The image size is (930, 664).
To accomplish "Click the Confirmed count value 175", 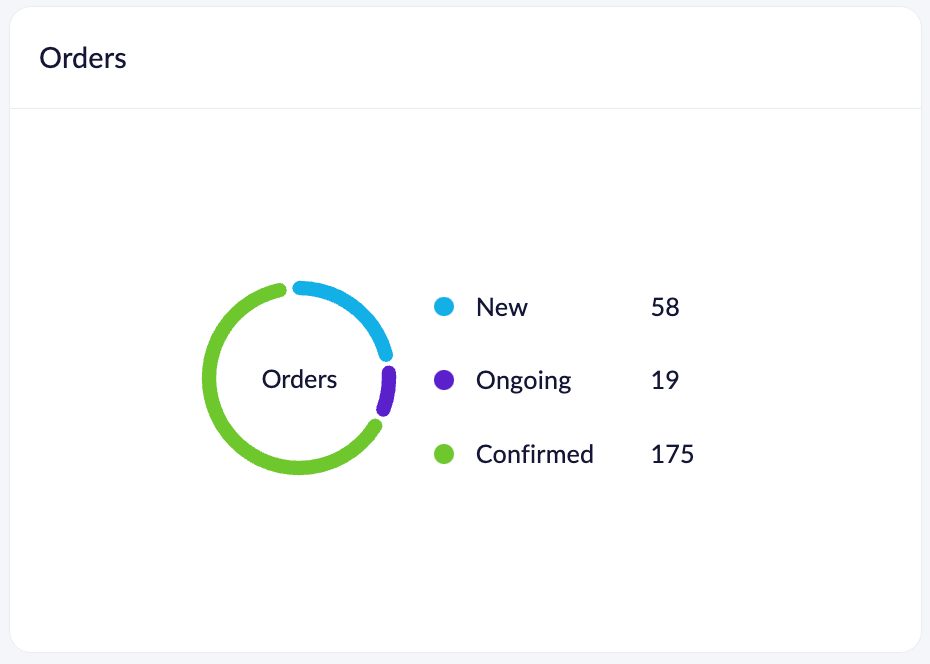I will coord(672,454).
